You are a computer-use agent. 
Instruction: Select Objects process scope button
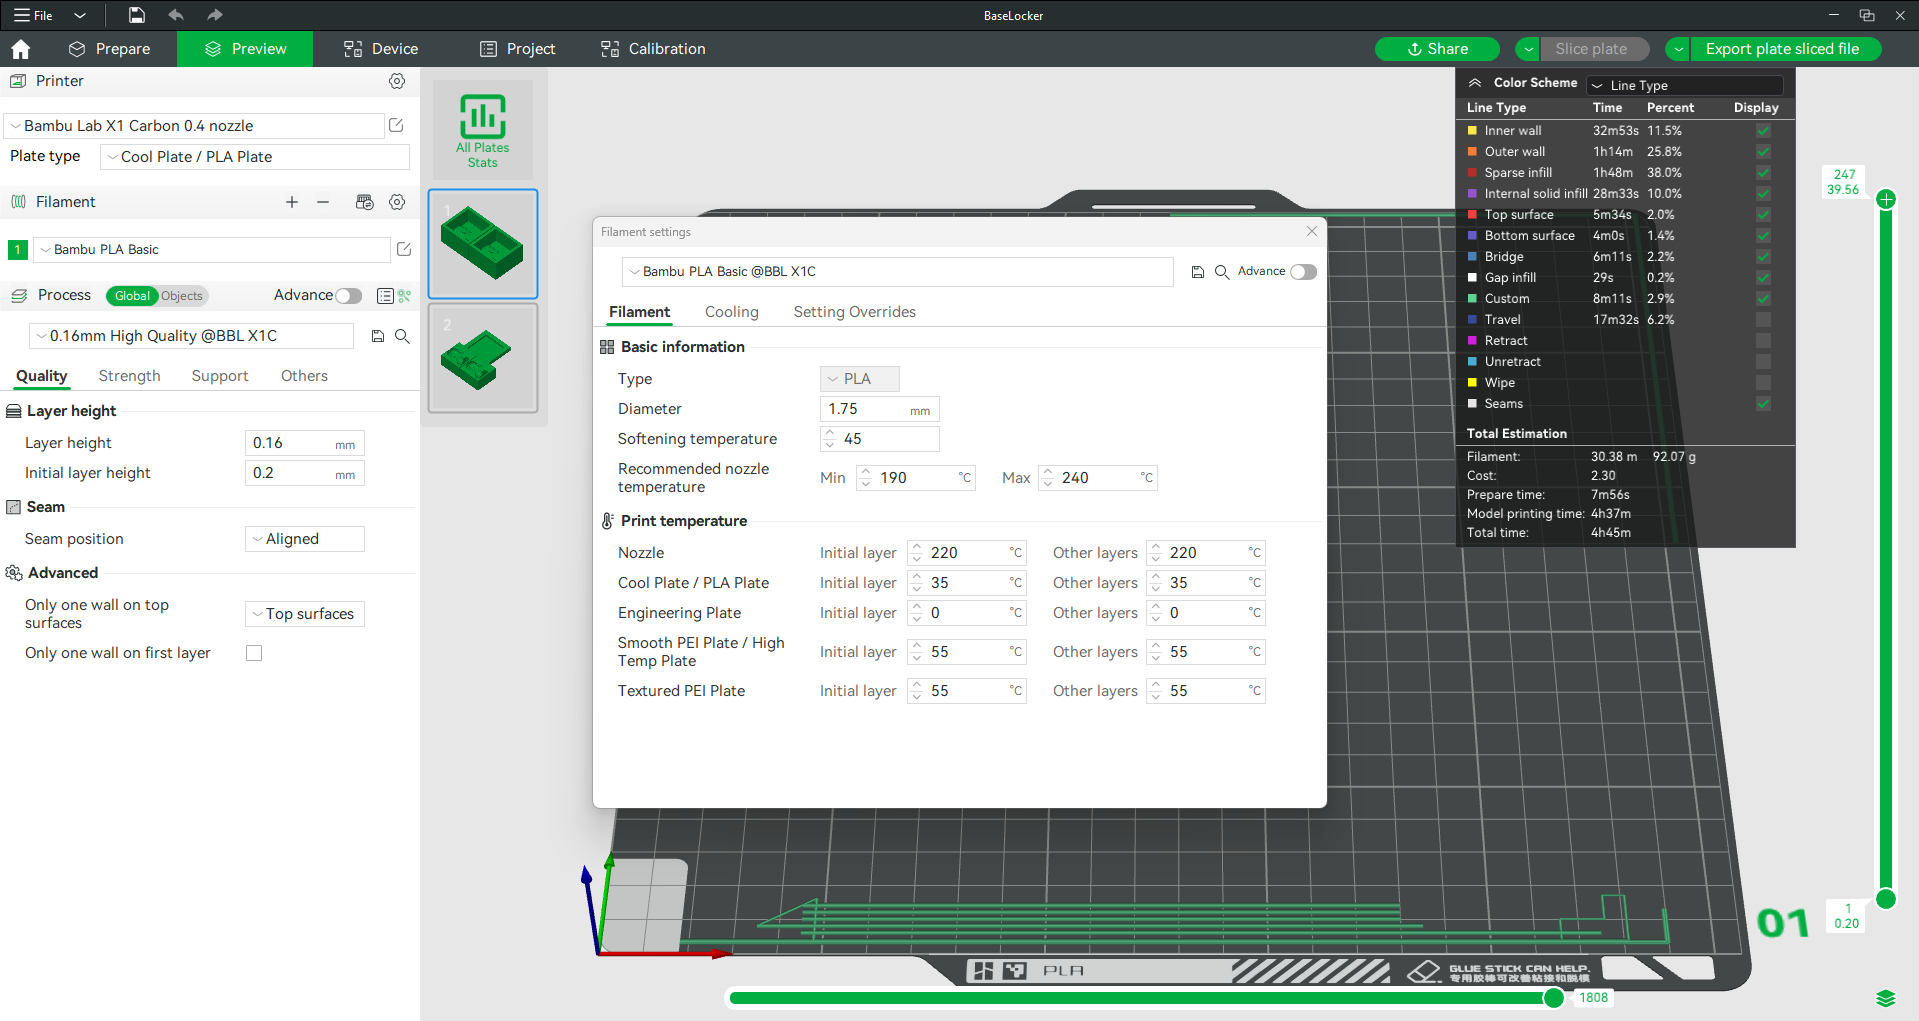click(182, 296)
